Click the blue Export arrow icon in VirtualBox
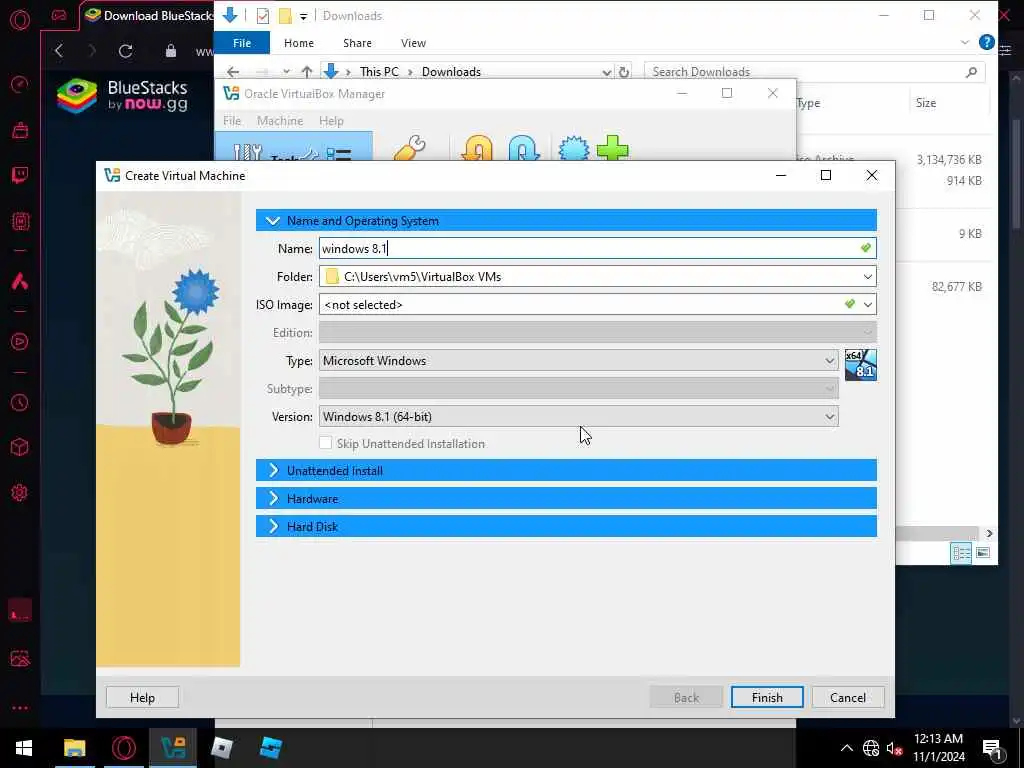 [x=524, y=148]
